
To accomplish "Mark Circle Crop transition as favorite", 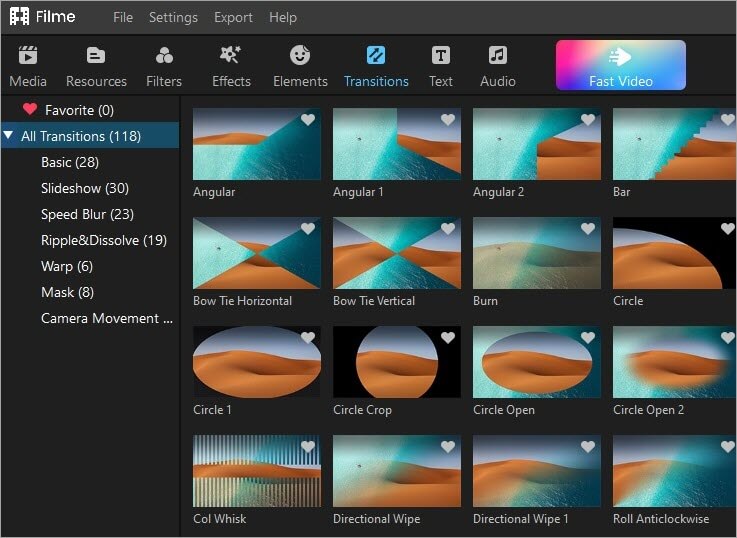I will tap(448, 338).
